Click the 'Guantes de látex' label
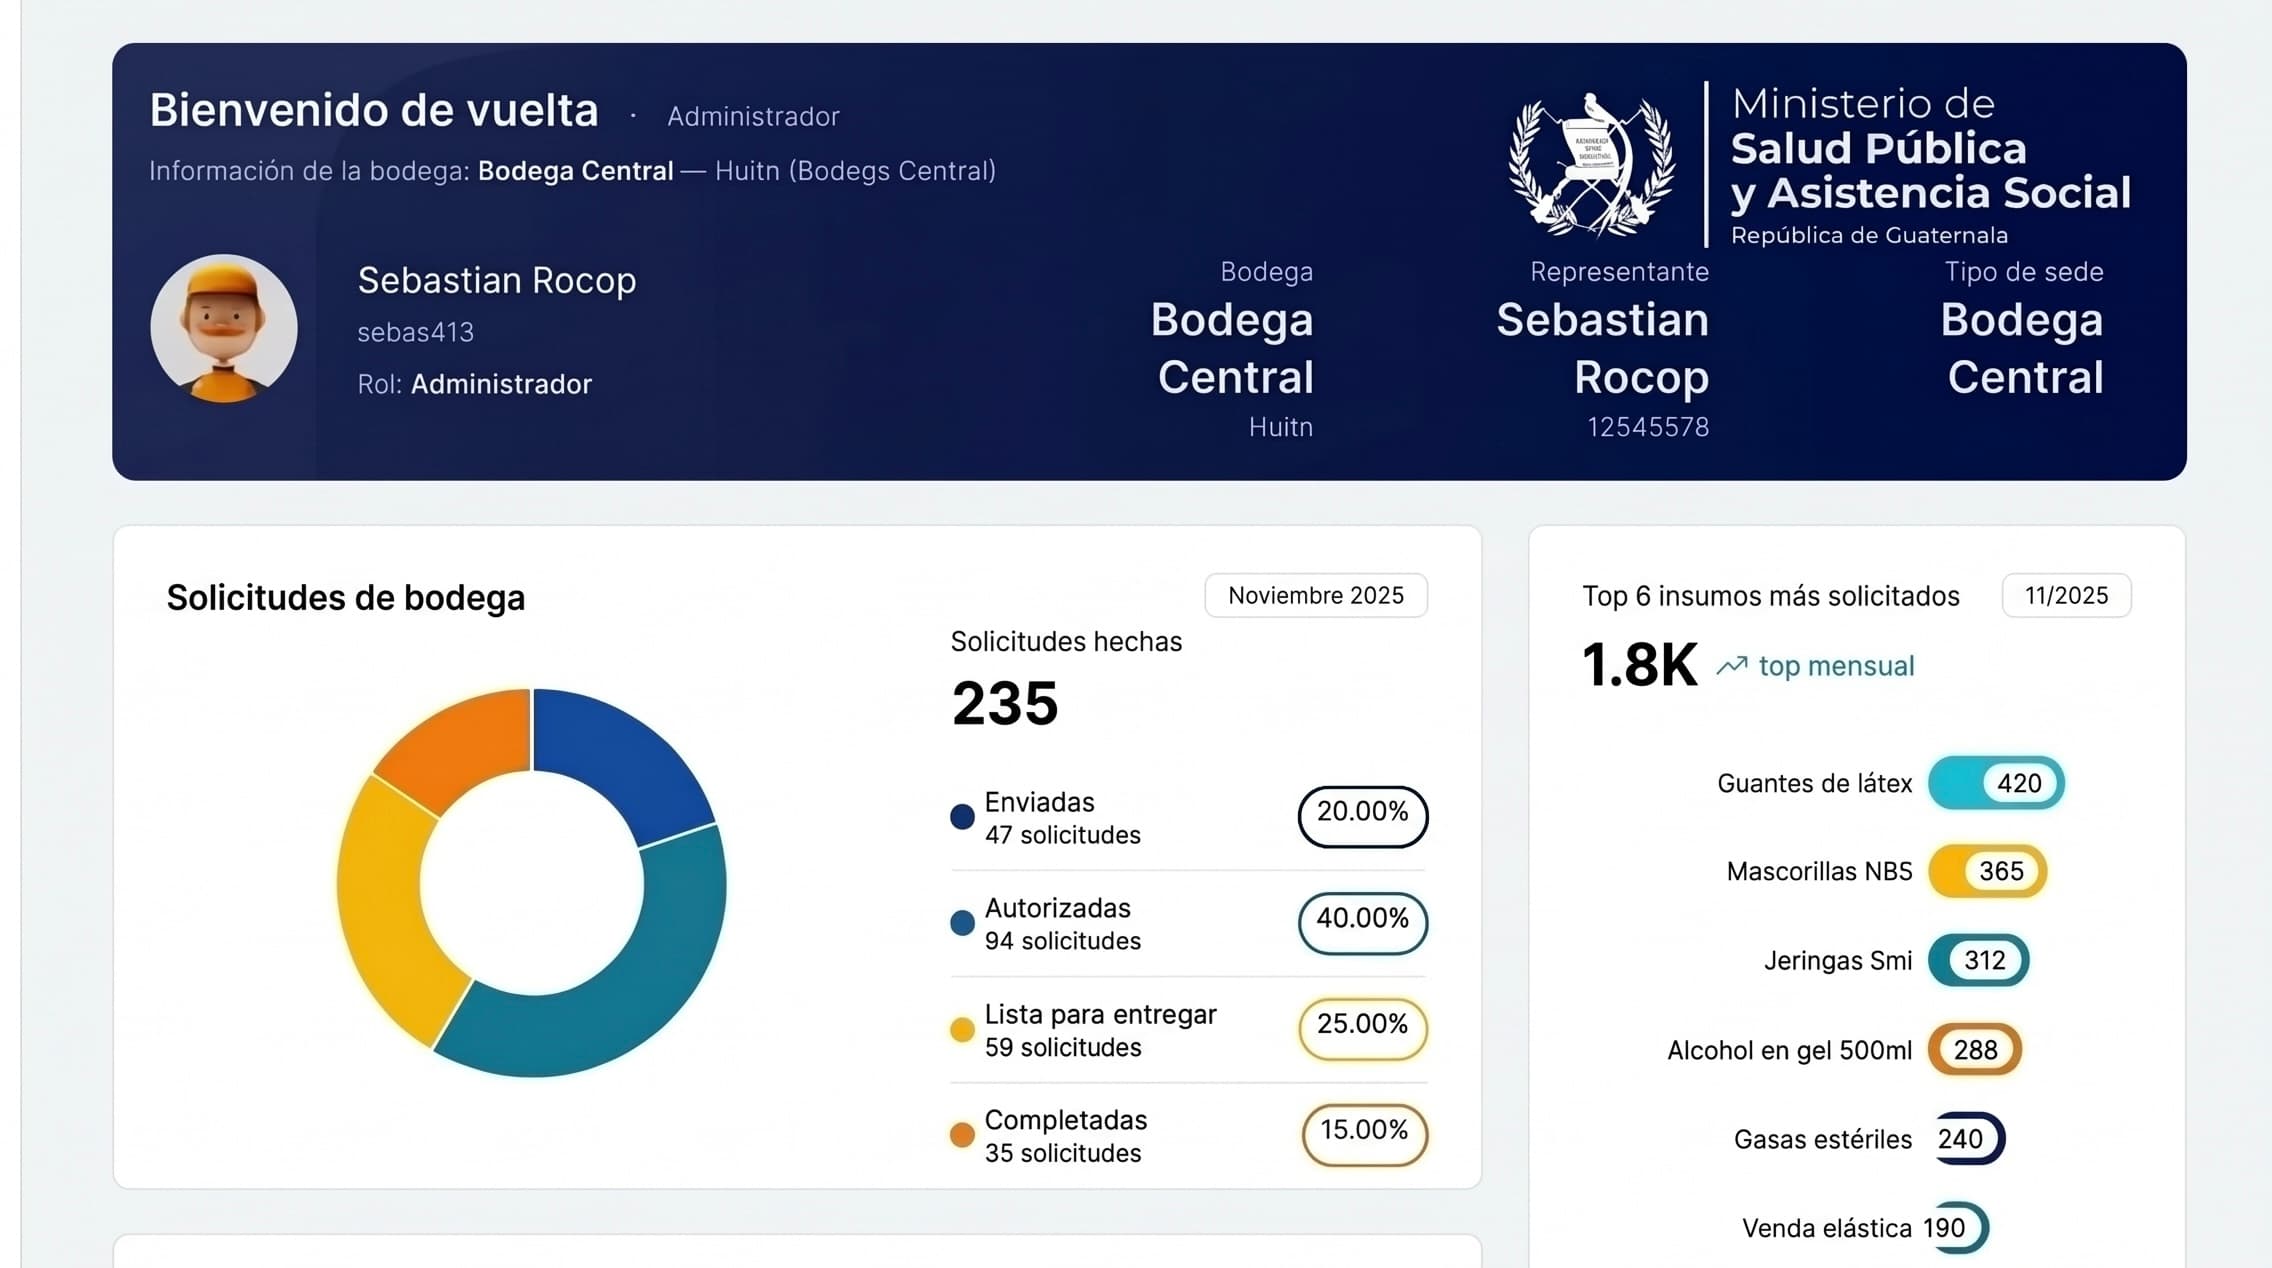This screenshot has height=1268, width=2272. pyautogui.click(x=1815, y=784)
